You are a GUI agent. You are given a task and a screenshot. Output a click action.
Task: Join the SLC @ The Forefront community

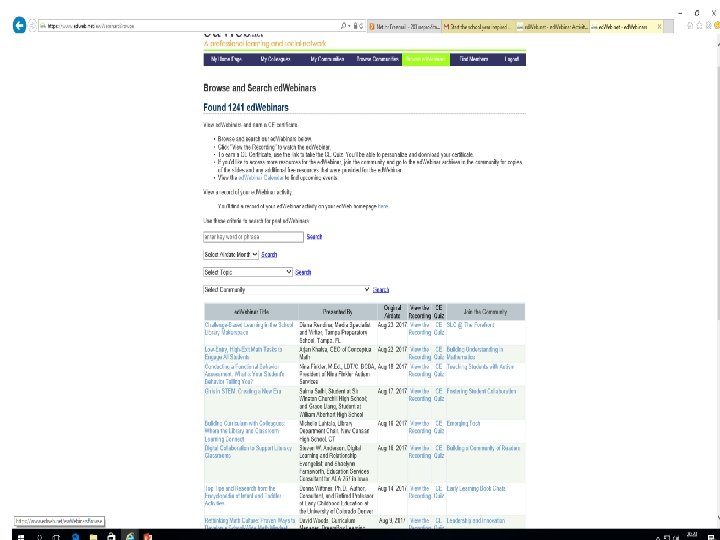click(x=470, y=325)
